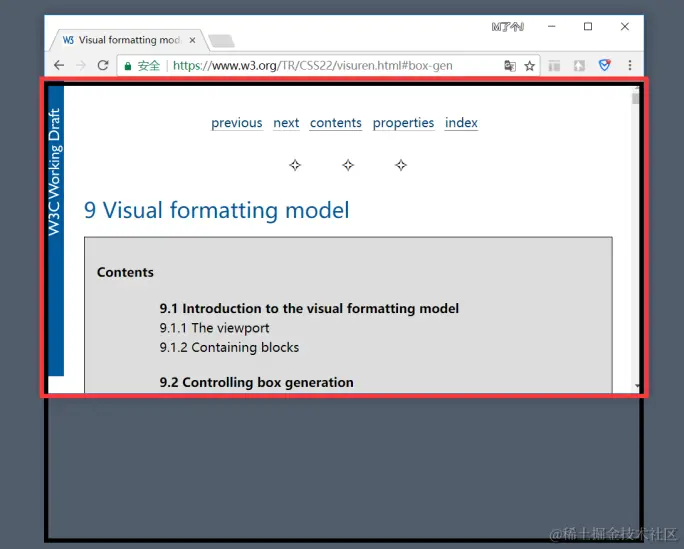Open the contents link
The width and height of the screenshot is (684, 549).
click(336, 123)
